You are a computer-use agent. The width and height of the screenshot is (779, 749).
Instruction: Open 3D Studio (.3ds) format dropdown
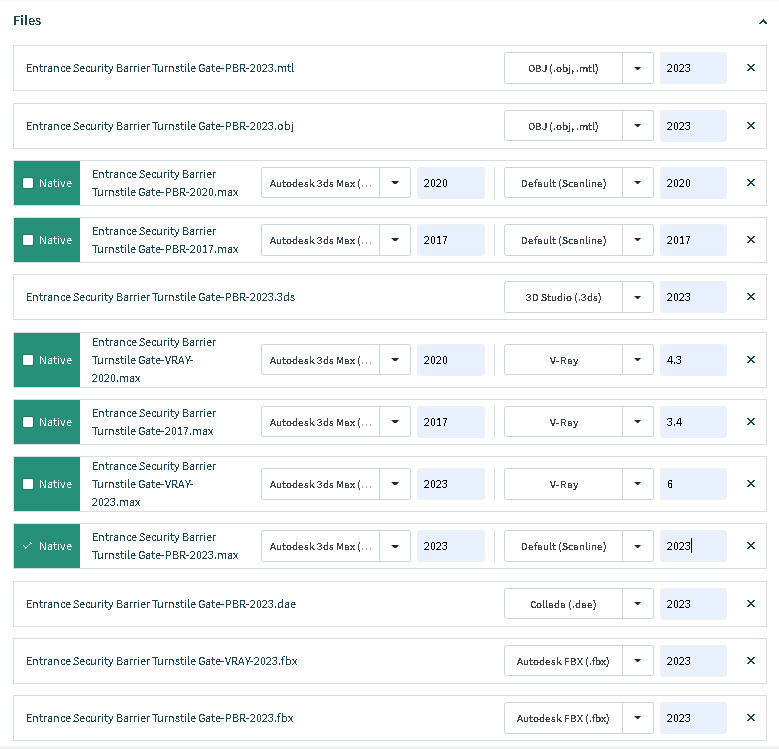(x=638, y=297)
